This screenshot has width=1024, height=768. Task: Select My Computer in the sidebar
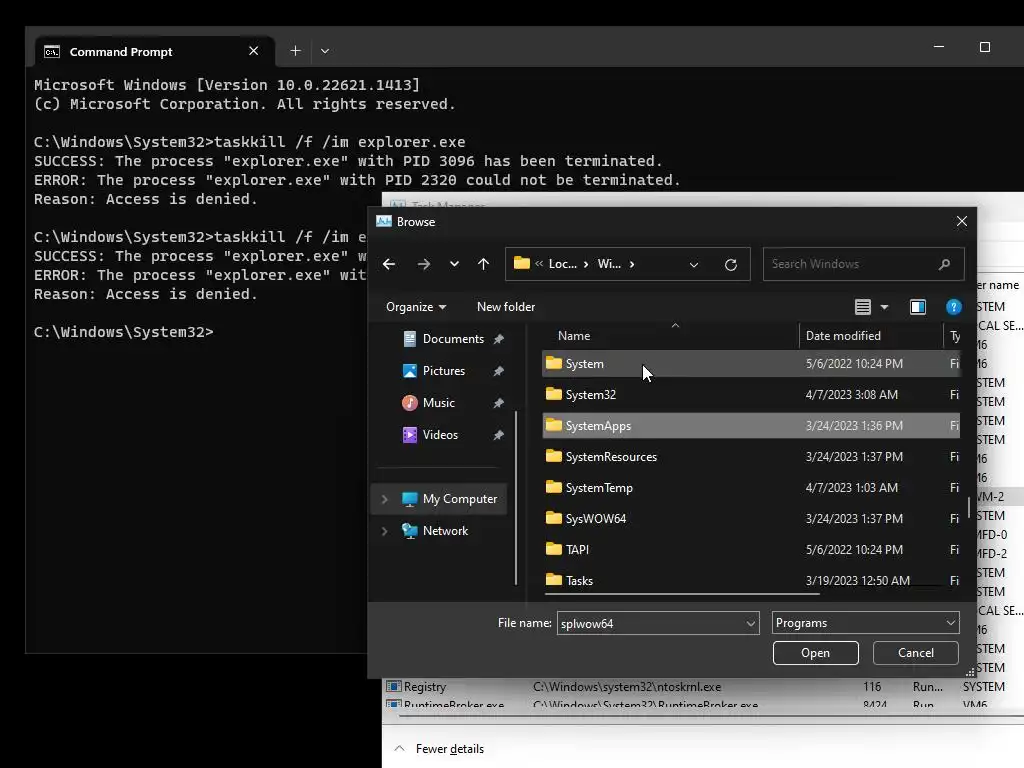(460, 498)
